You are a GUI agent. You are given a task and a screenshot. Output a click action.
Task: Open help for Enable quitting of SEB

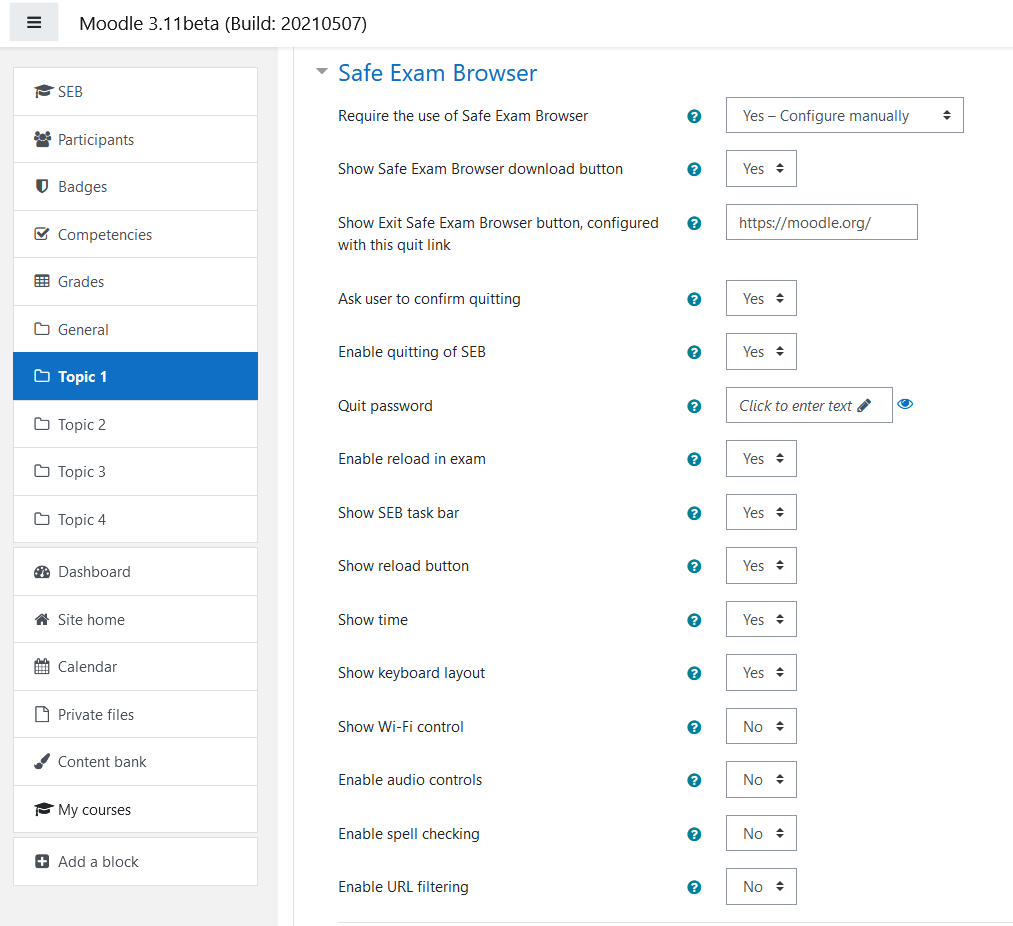coord(694,352)
